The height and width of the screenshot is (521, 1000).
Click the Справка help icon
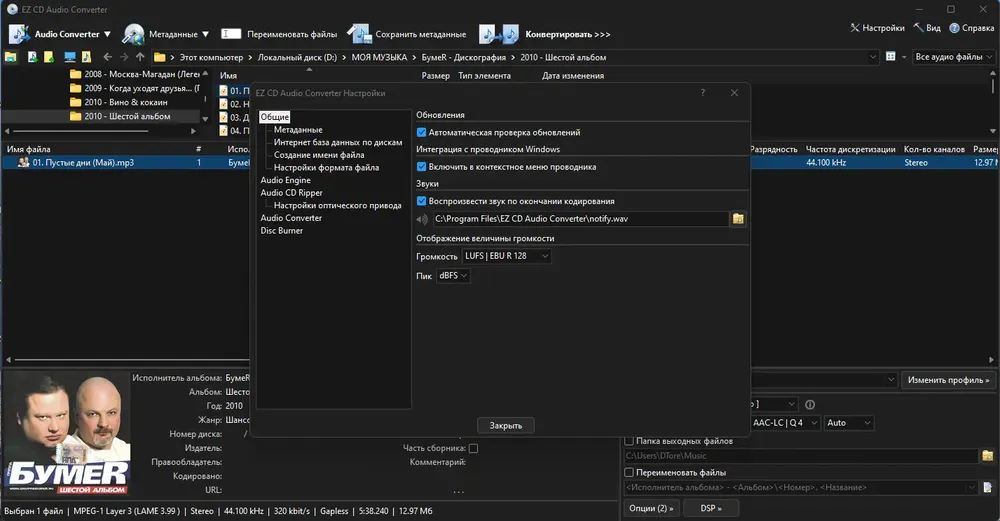pyautogui.click(x=954, y=27)
